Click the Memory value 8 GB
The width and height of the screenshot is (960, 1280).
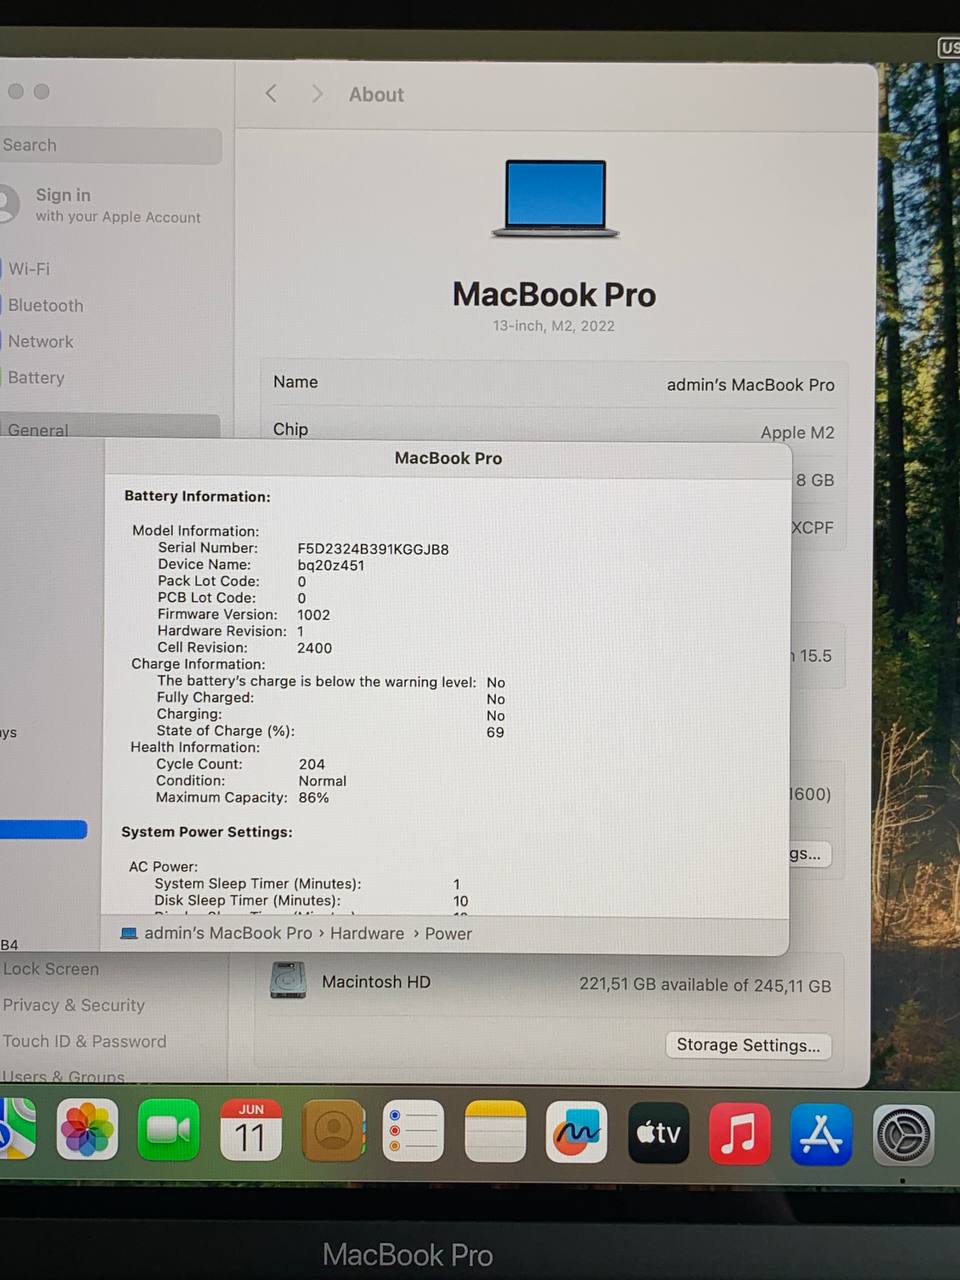point(815,480)
